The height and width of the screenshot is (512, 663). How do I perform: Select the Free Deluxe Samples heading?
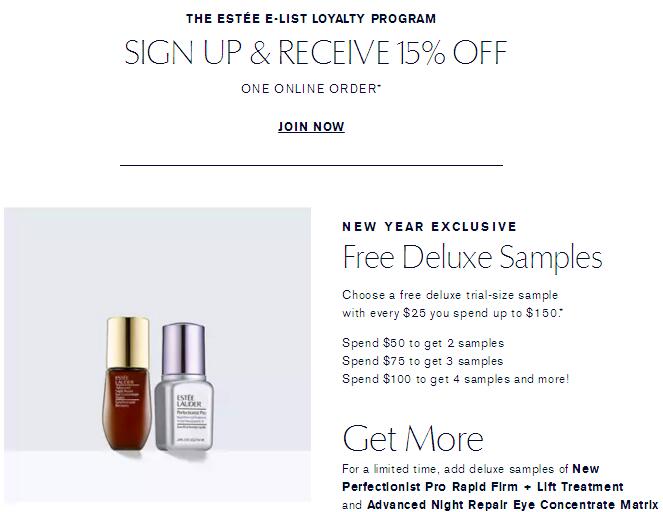[x=472, y=257]
